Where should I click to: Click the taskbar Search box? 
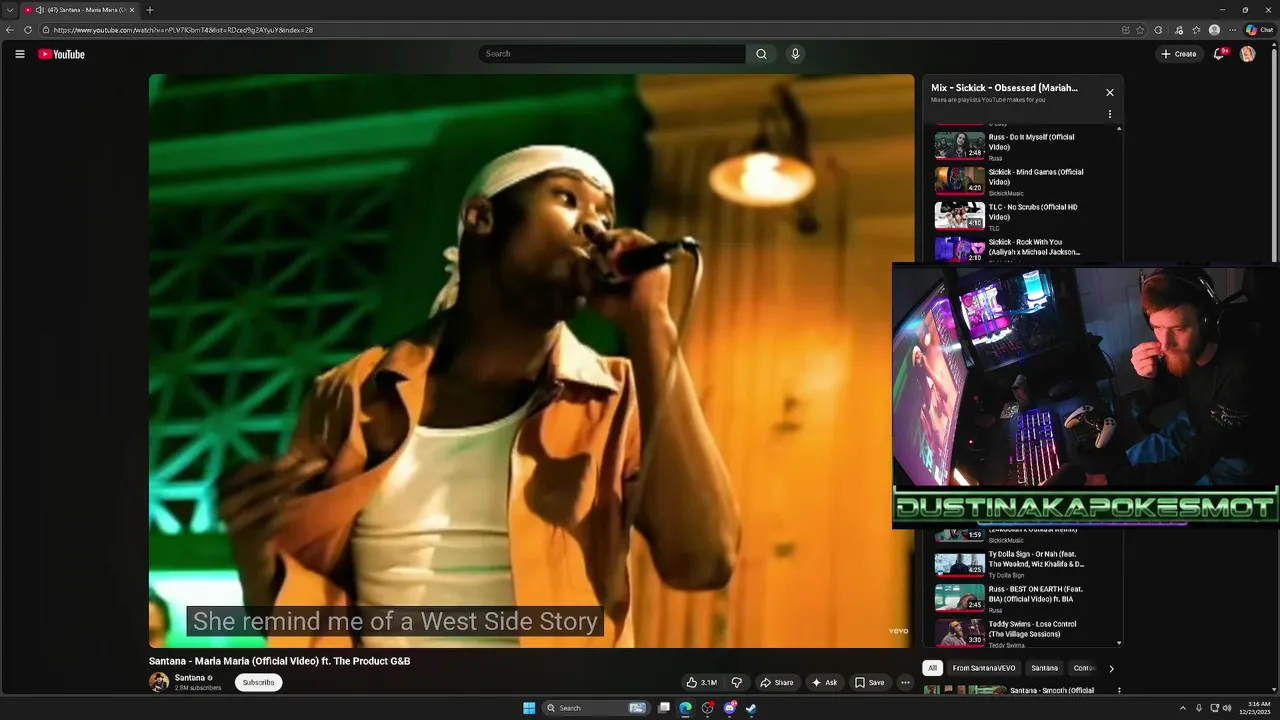coord(596,708)
